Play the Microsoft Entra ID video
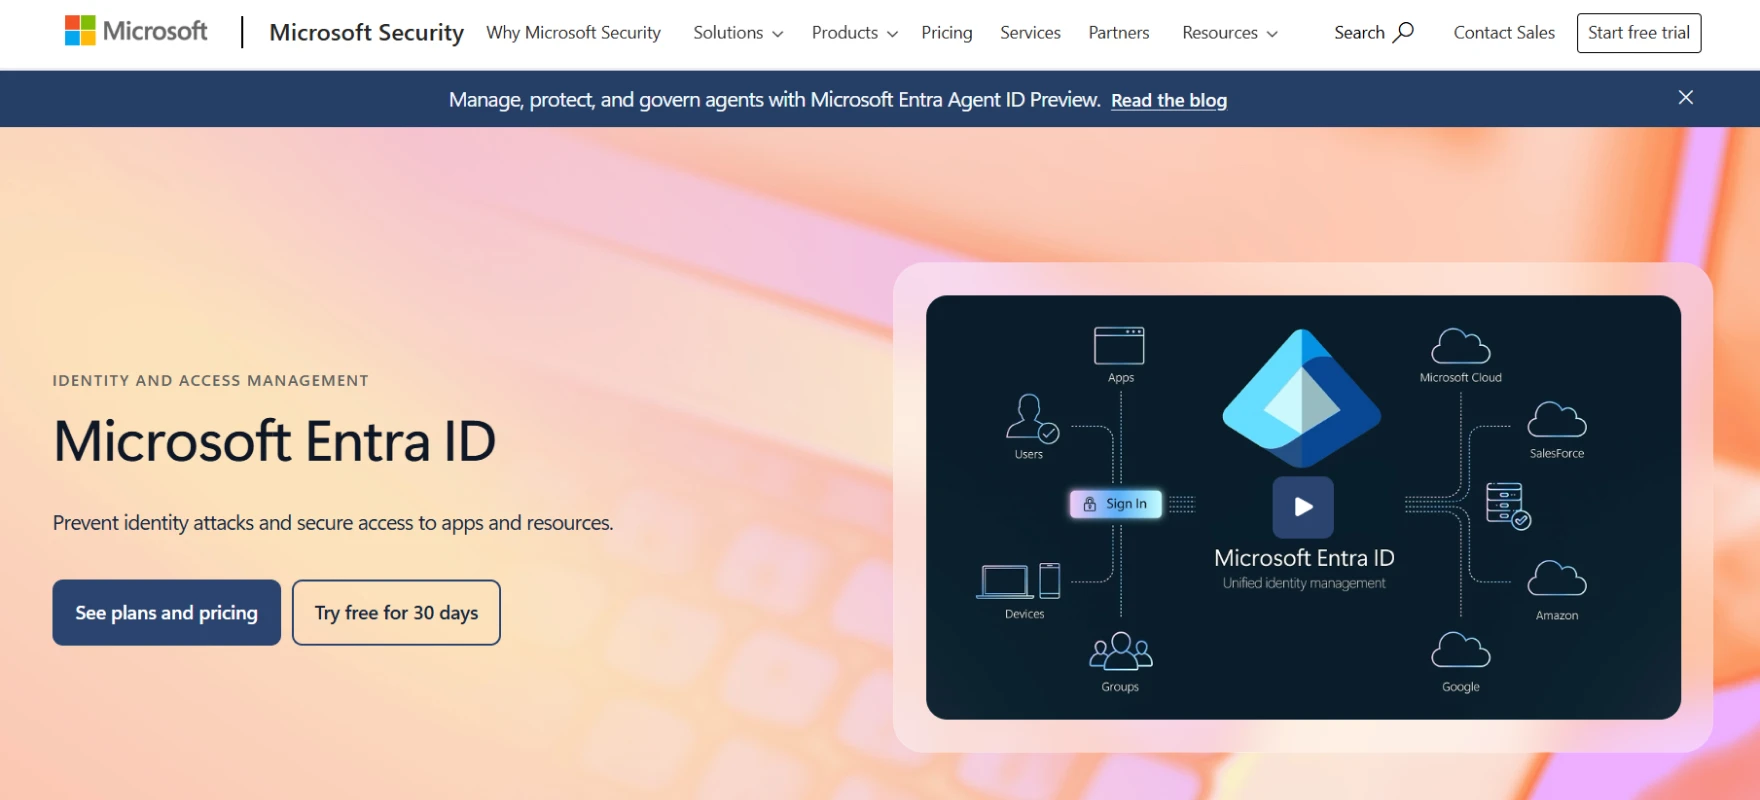 [1303, 506]
